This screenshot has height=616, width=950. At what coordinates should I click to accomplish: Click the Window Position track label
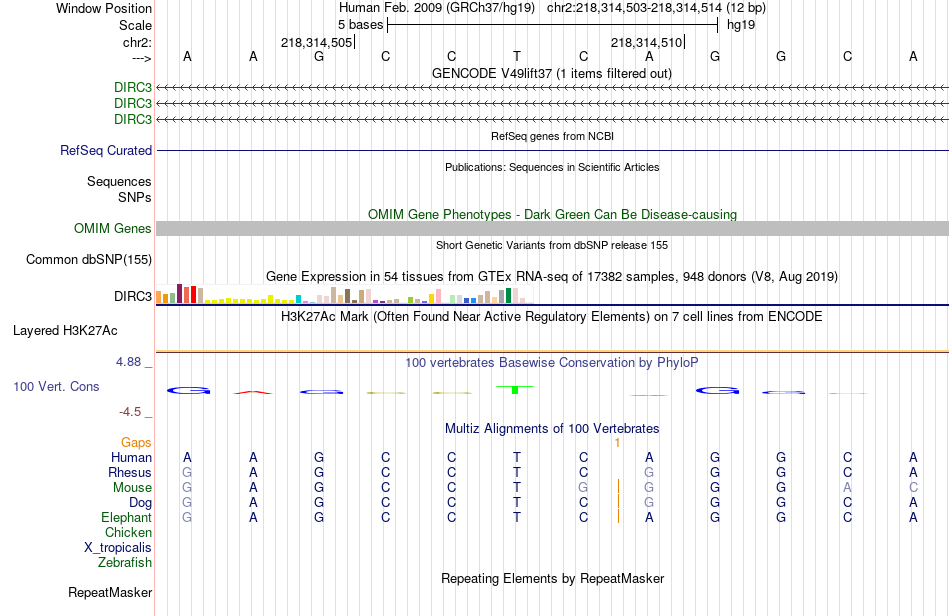click(104, 8)
